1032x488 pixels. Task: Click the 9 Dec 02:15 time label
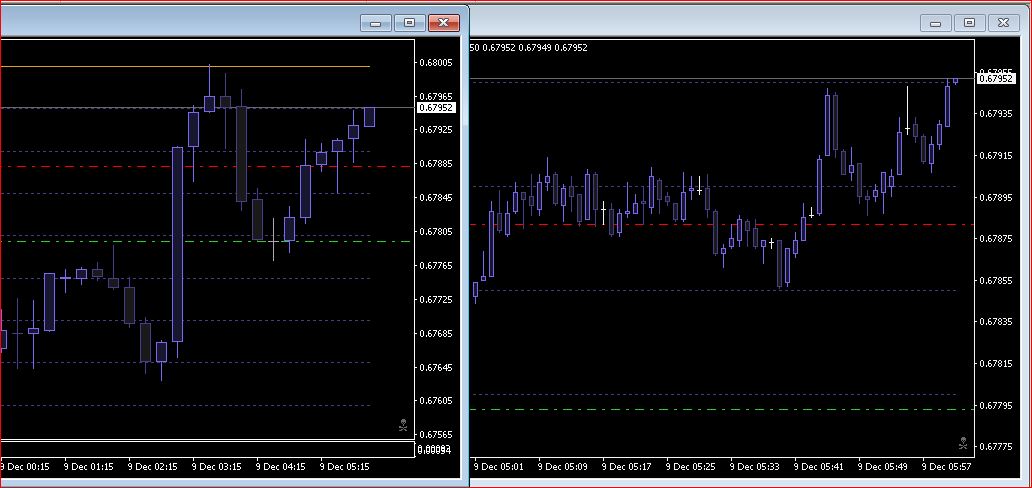(153, 467)
